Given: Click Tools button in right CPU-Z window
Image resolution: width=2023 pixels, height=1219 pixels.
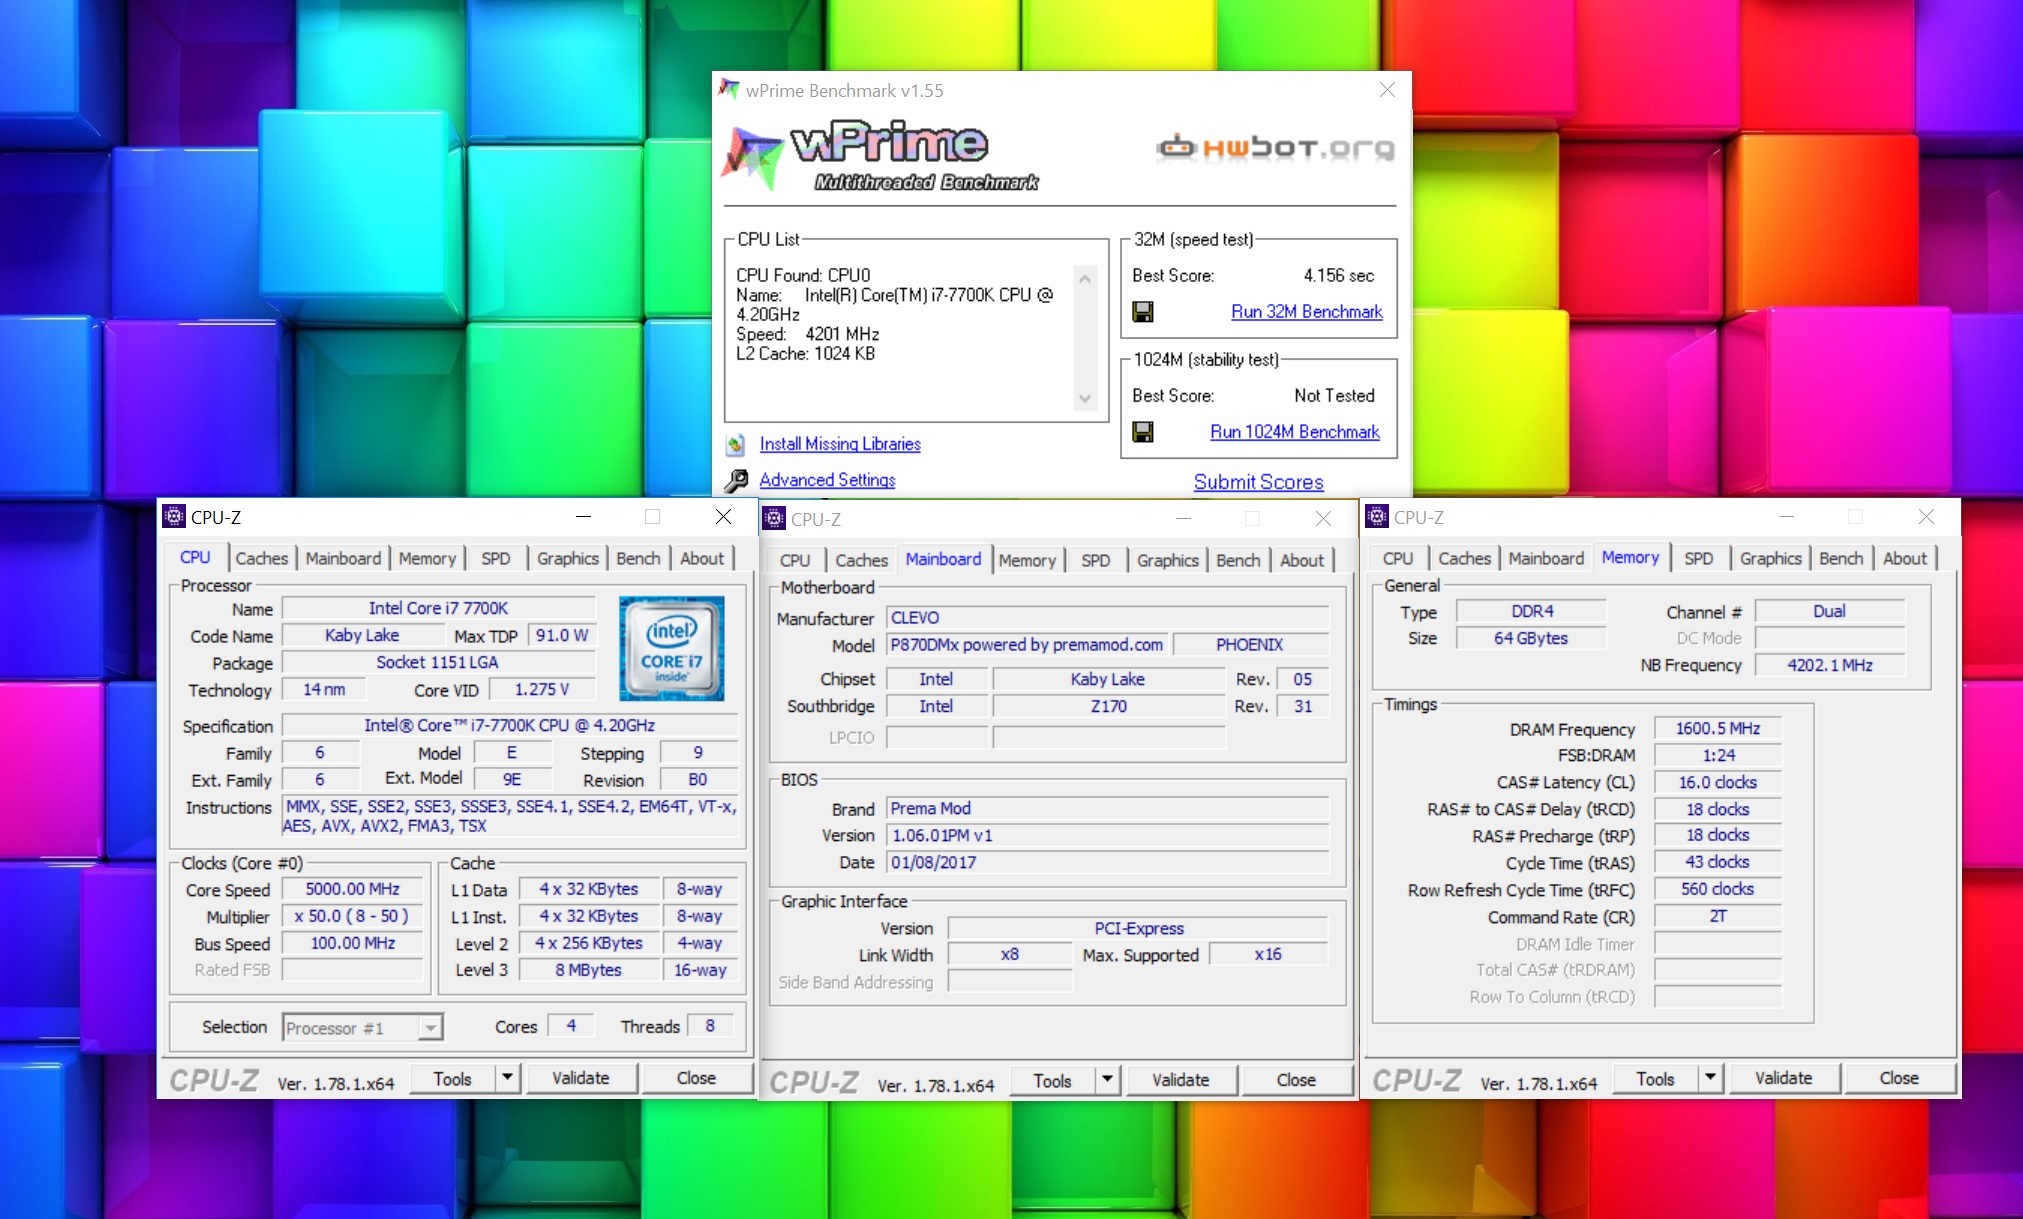Looking at the screenshot, I should [1655, 1078].
